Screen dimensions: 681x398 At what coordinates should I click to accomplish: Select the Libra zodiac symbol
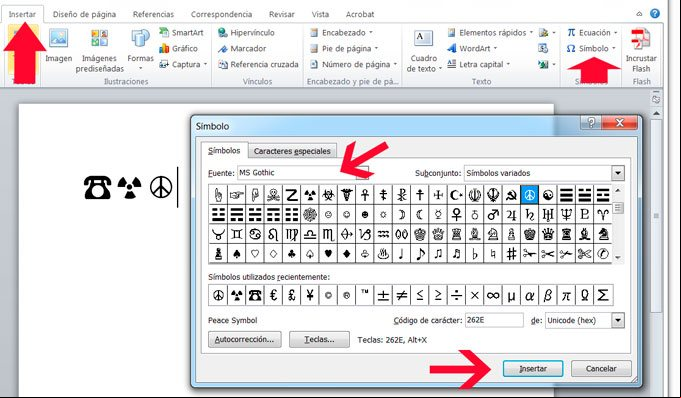click(x=310, y=234)
